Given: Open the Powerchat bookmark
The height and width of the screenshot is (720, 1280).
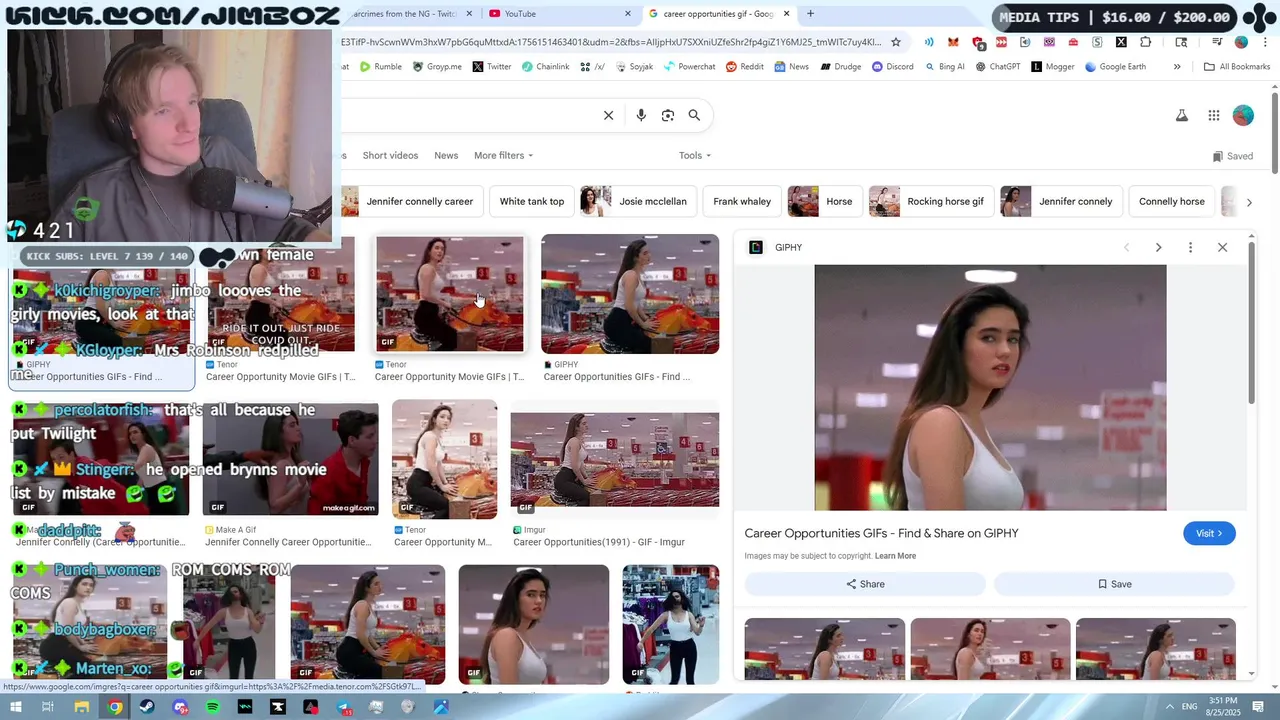Looking at the screenshot, I should click(689, 67).
